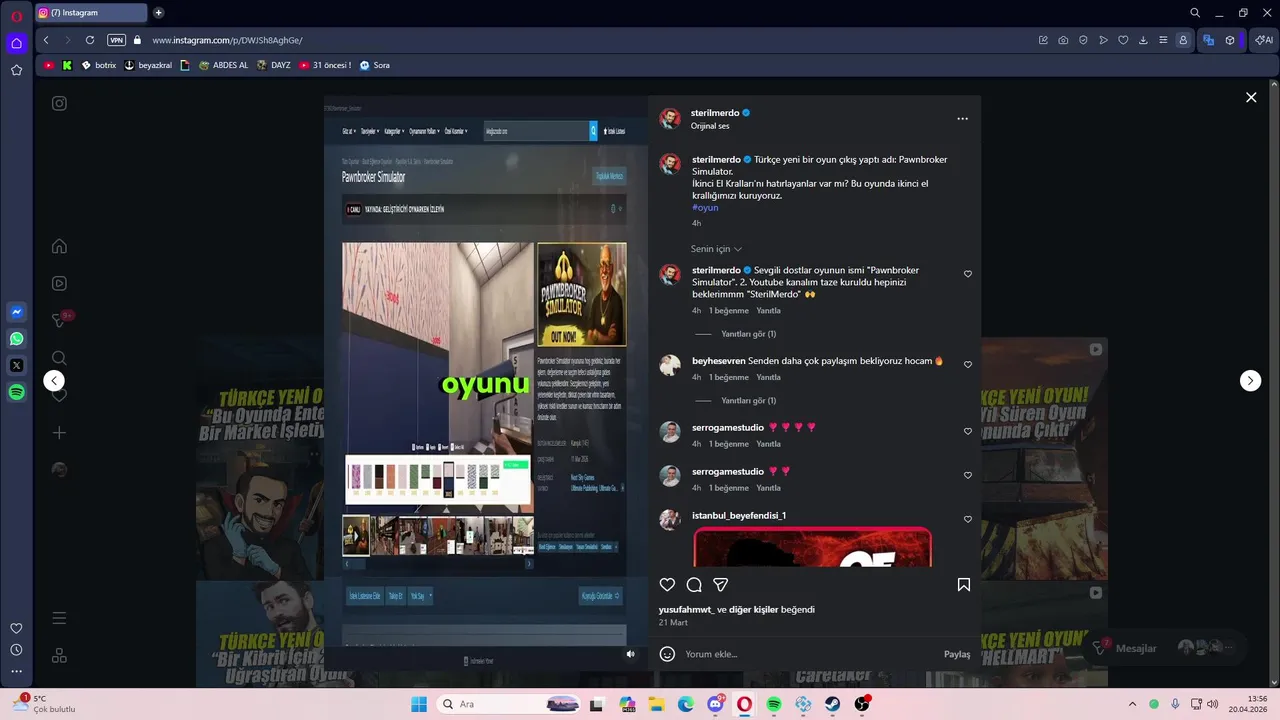Open sterilmerdo profile from the post header
This screenshot has width=1280, height=720.
tap(715, 113)
